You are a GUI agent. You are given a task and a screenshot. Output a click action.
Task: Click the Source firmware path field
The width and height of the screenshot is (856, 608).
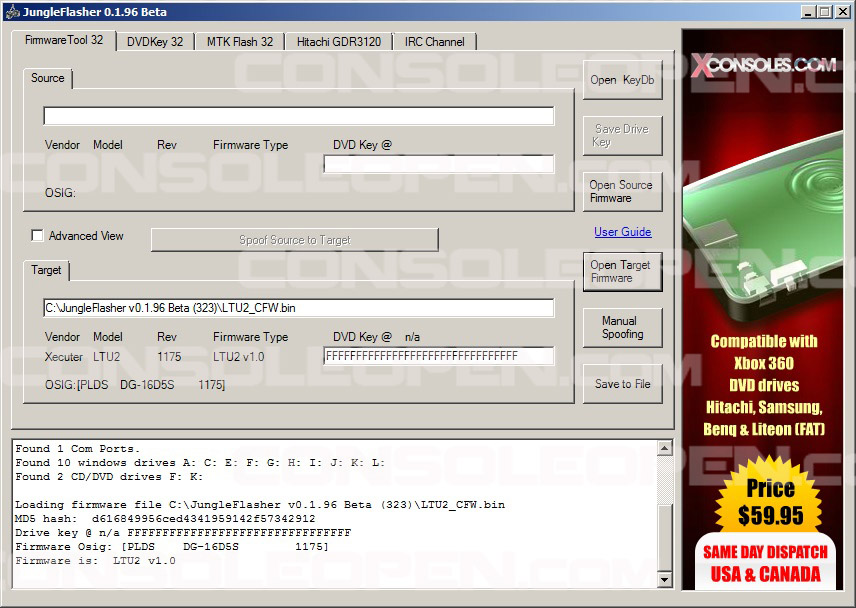(298, 116)
